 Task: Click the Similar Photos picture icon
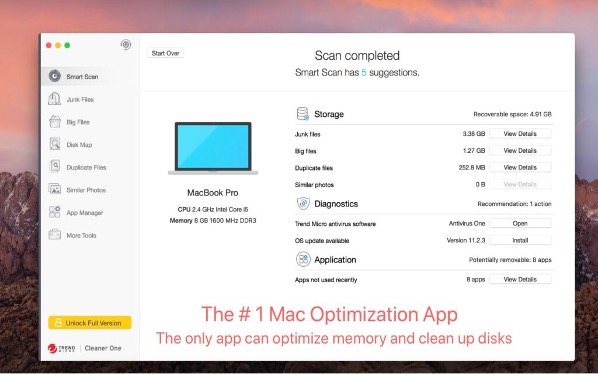click(55, 189)
